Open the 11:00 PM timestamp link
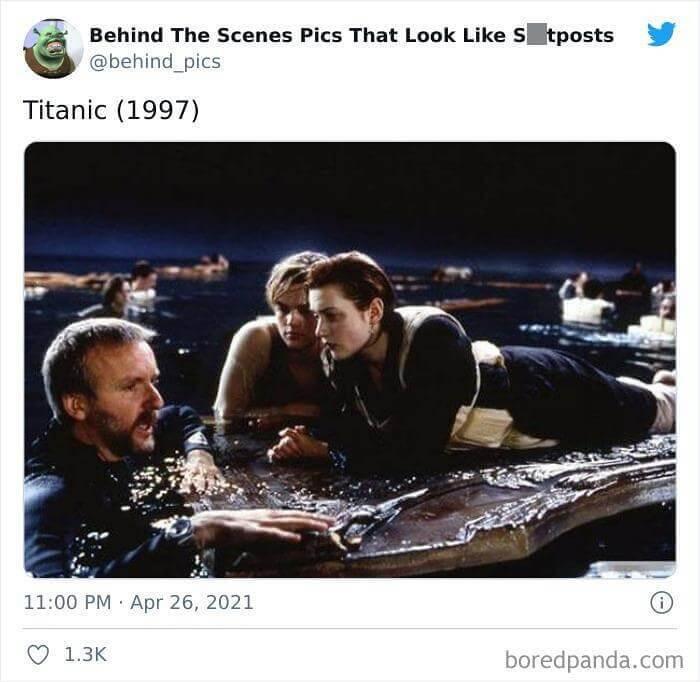This screenshot has height=682, width=700. 67,602
